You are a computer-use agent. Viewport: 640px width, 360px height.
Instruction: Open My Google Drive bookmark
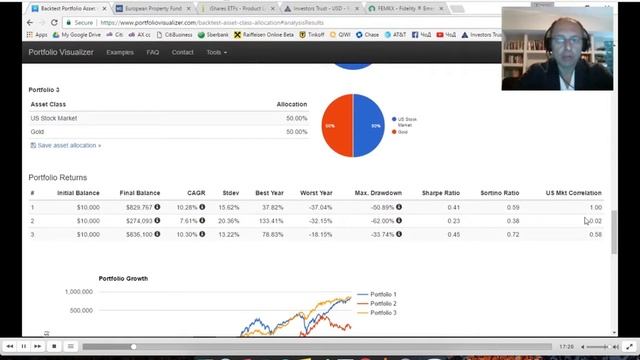pos(76,35)
